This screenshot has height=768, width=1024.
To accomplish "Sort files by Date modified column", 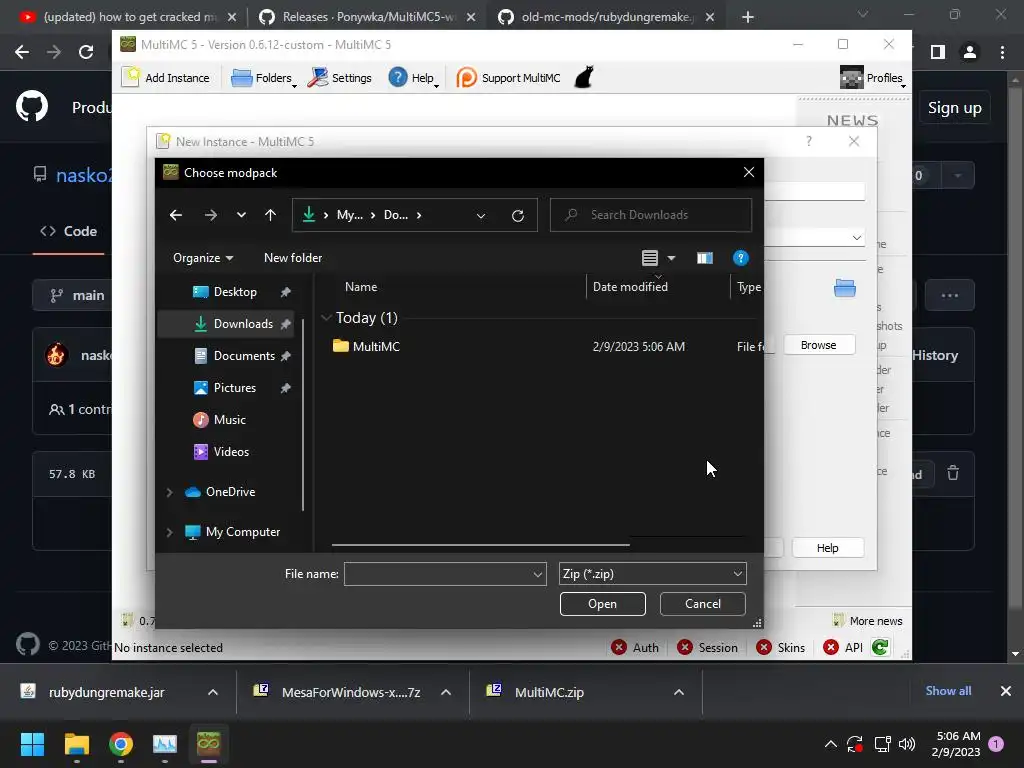I will tap(630, 287).
